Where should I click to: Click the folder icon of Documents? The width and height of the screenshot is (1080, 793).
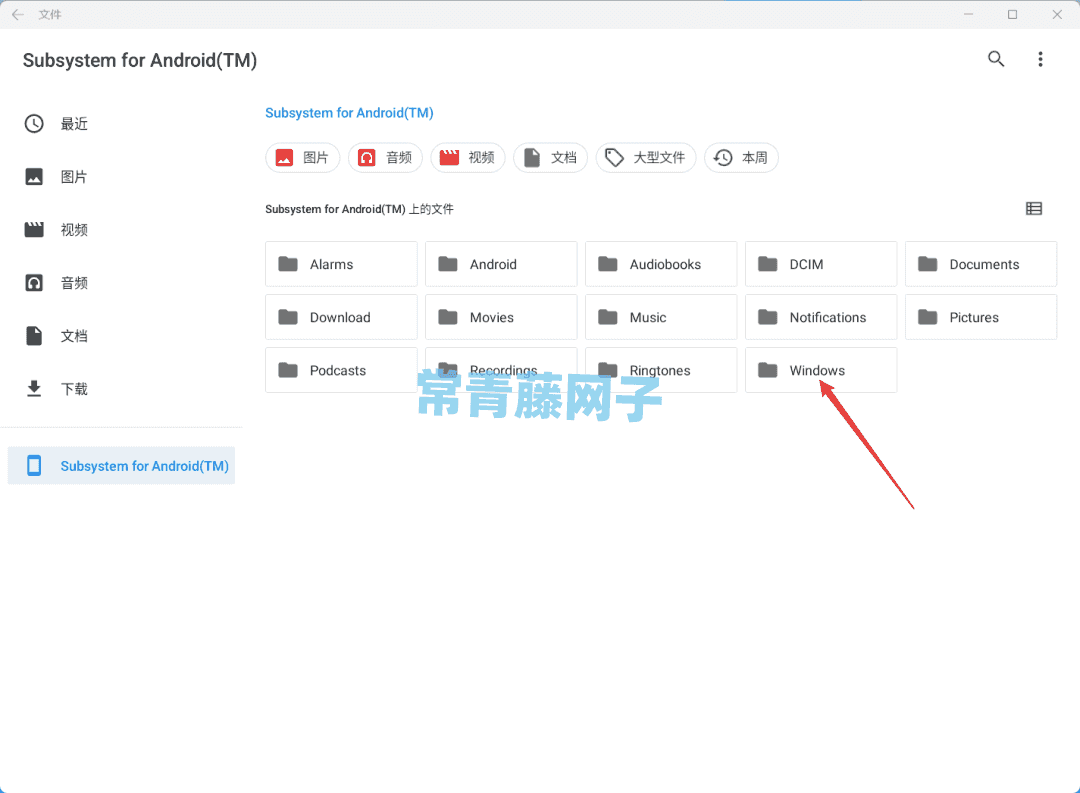point(928,264)
